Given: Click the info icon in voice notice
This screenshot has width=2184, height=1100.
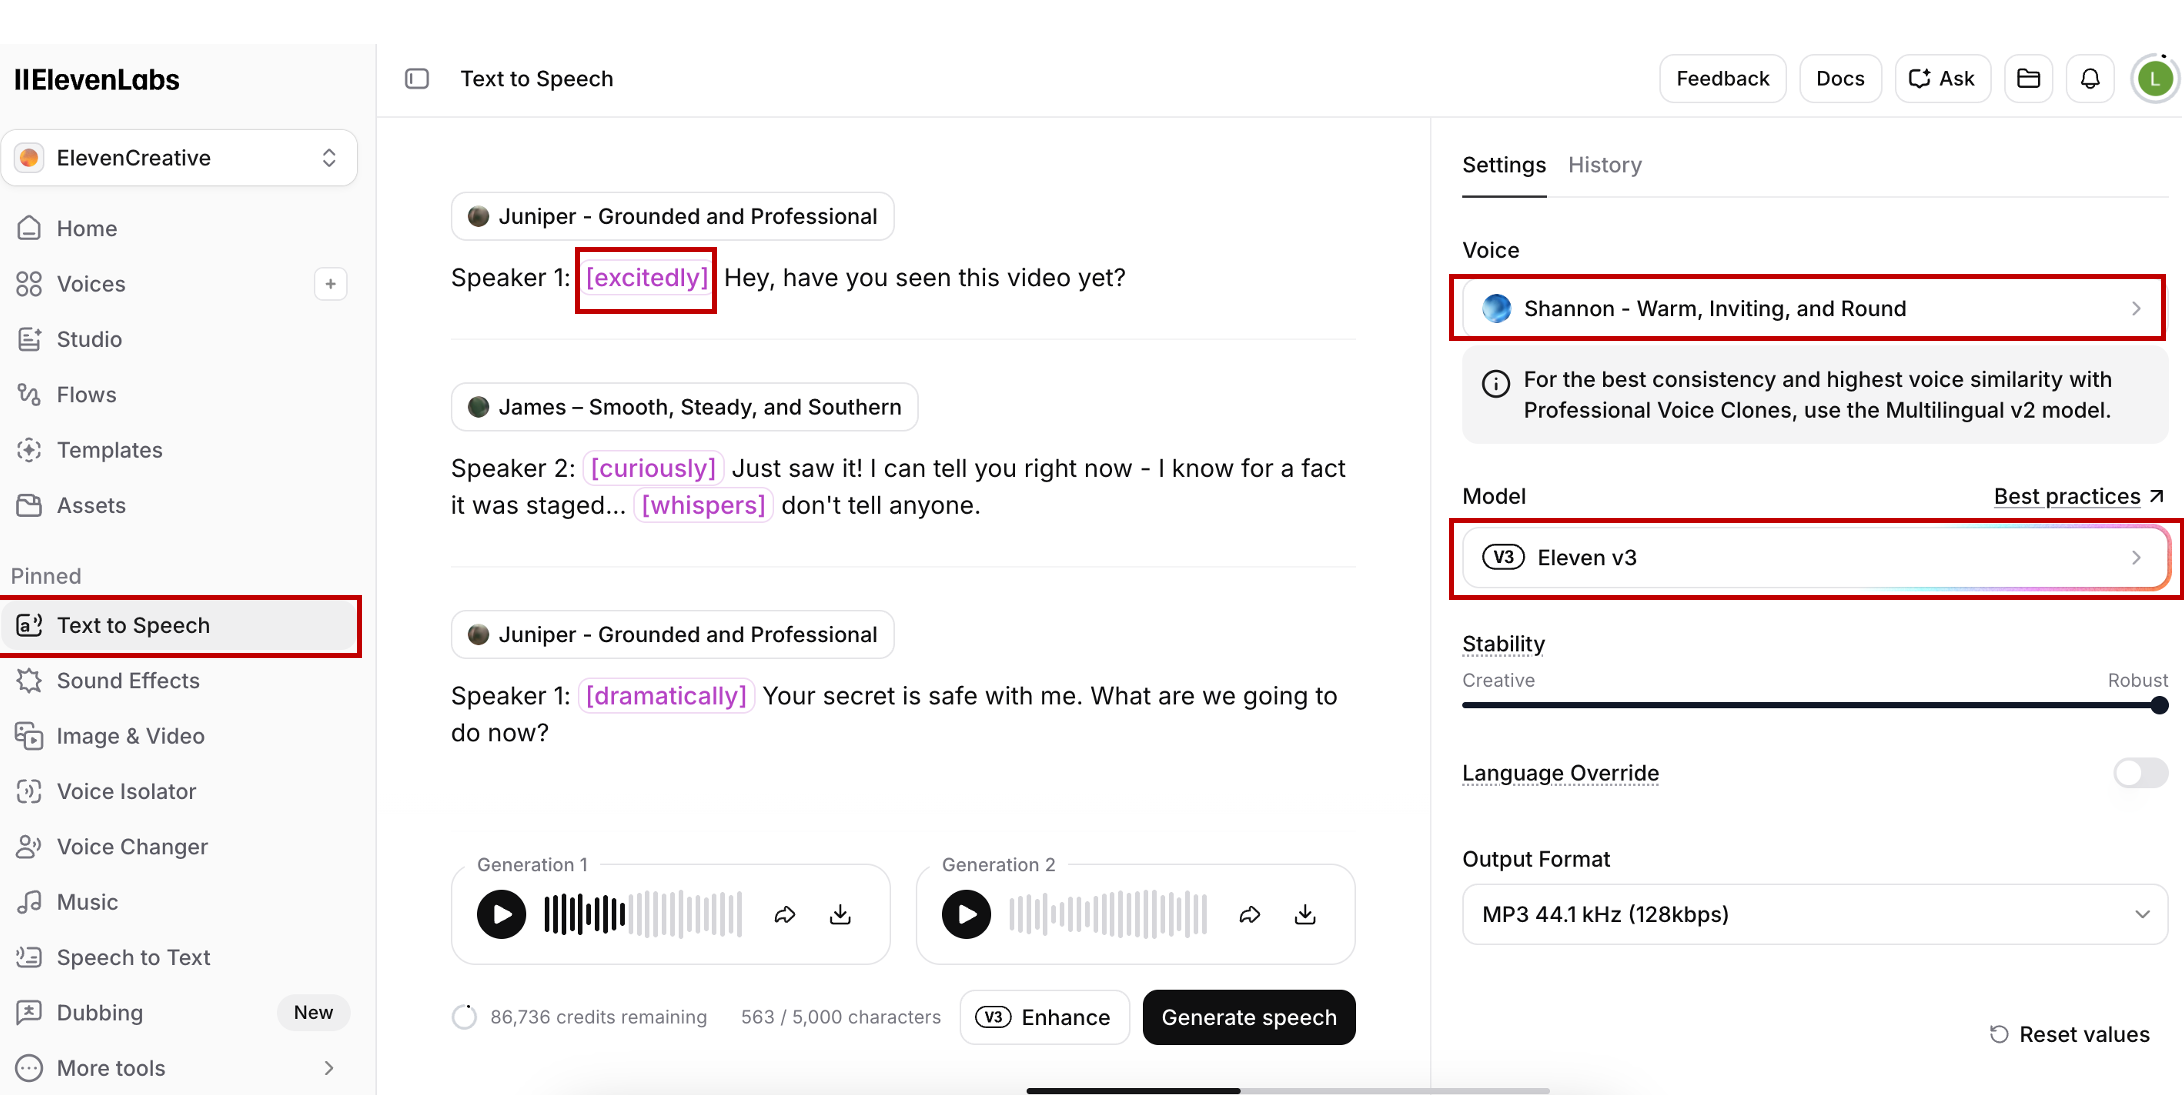Looking at the screenshot, I should point(1496,384).
